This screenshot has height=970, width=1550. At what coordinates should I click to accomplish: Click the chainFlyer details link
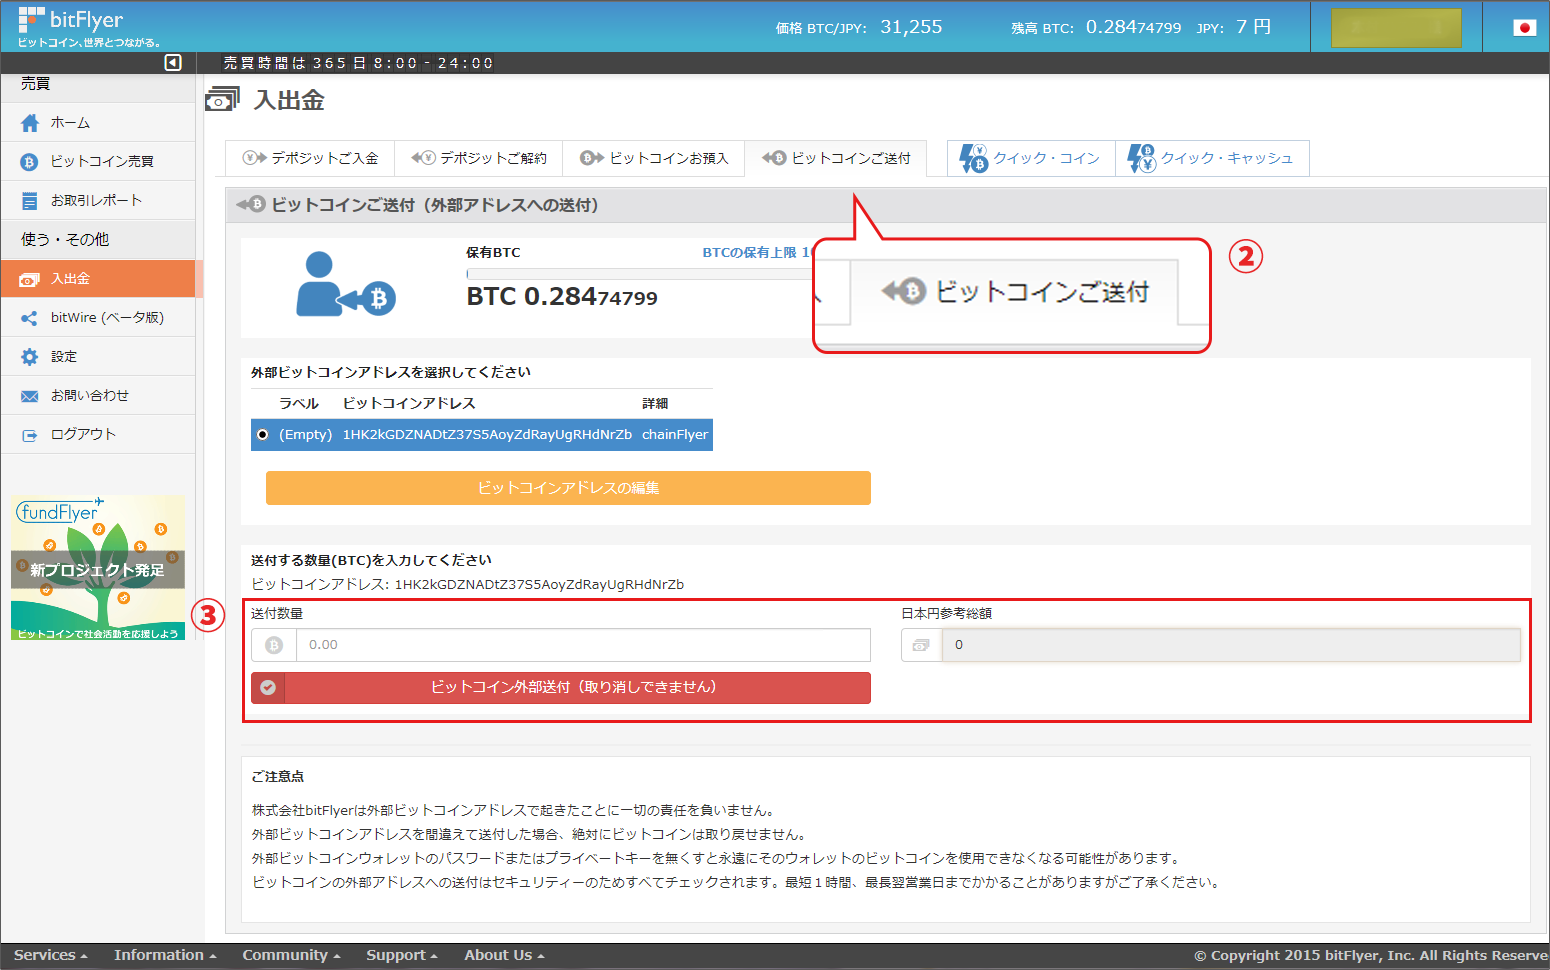point(675,435)
